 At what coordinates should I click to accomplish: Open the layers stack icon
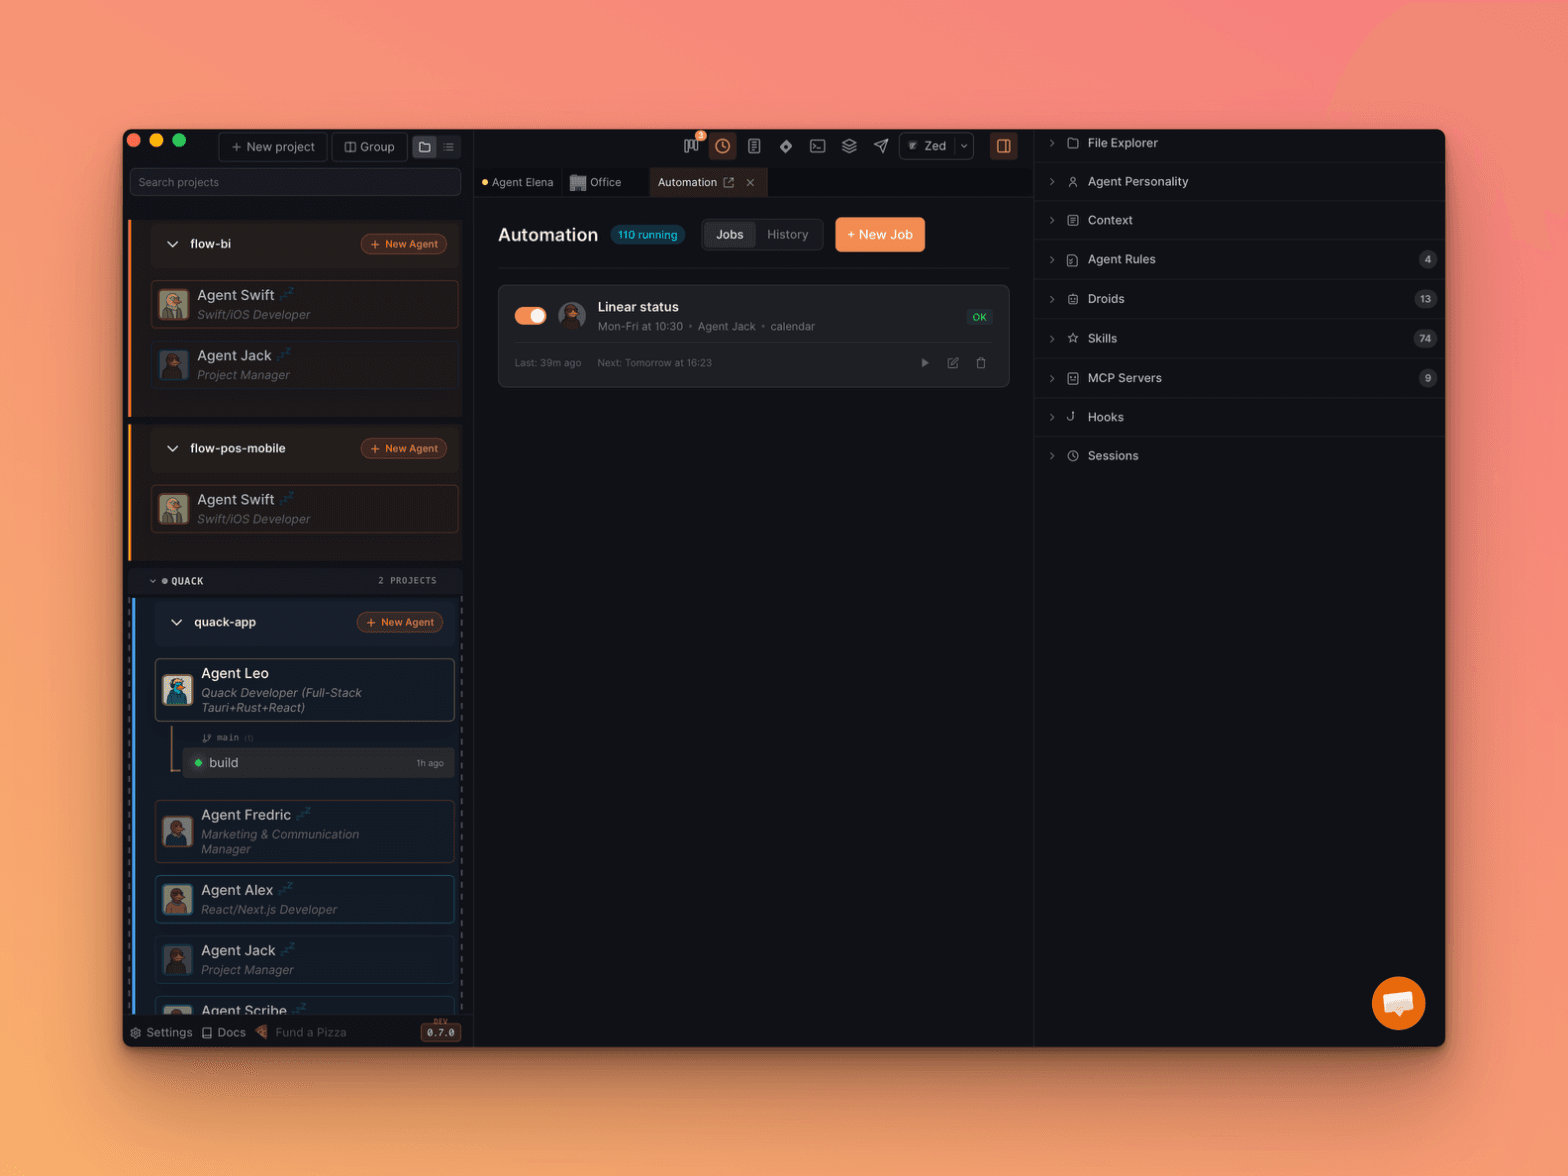click(x=849, y=146)
